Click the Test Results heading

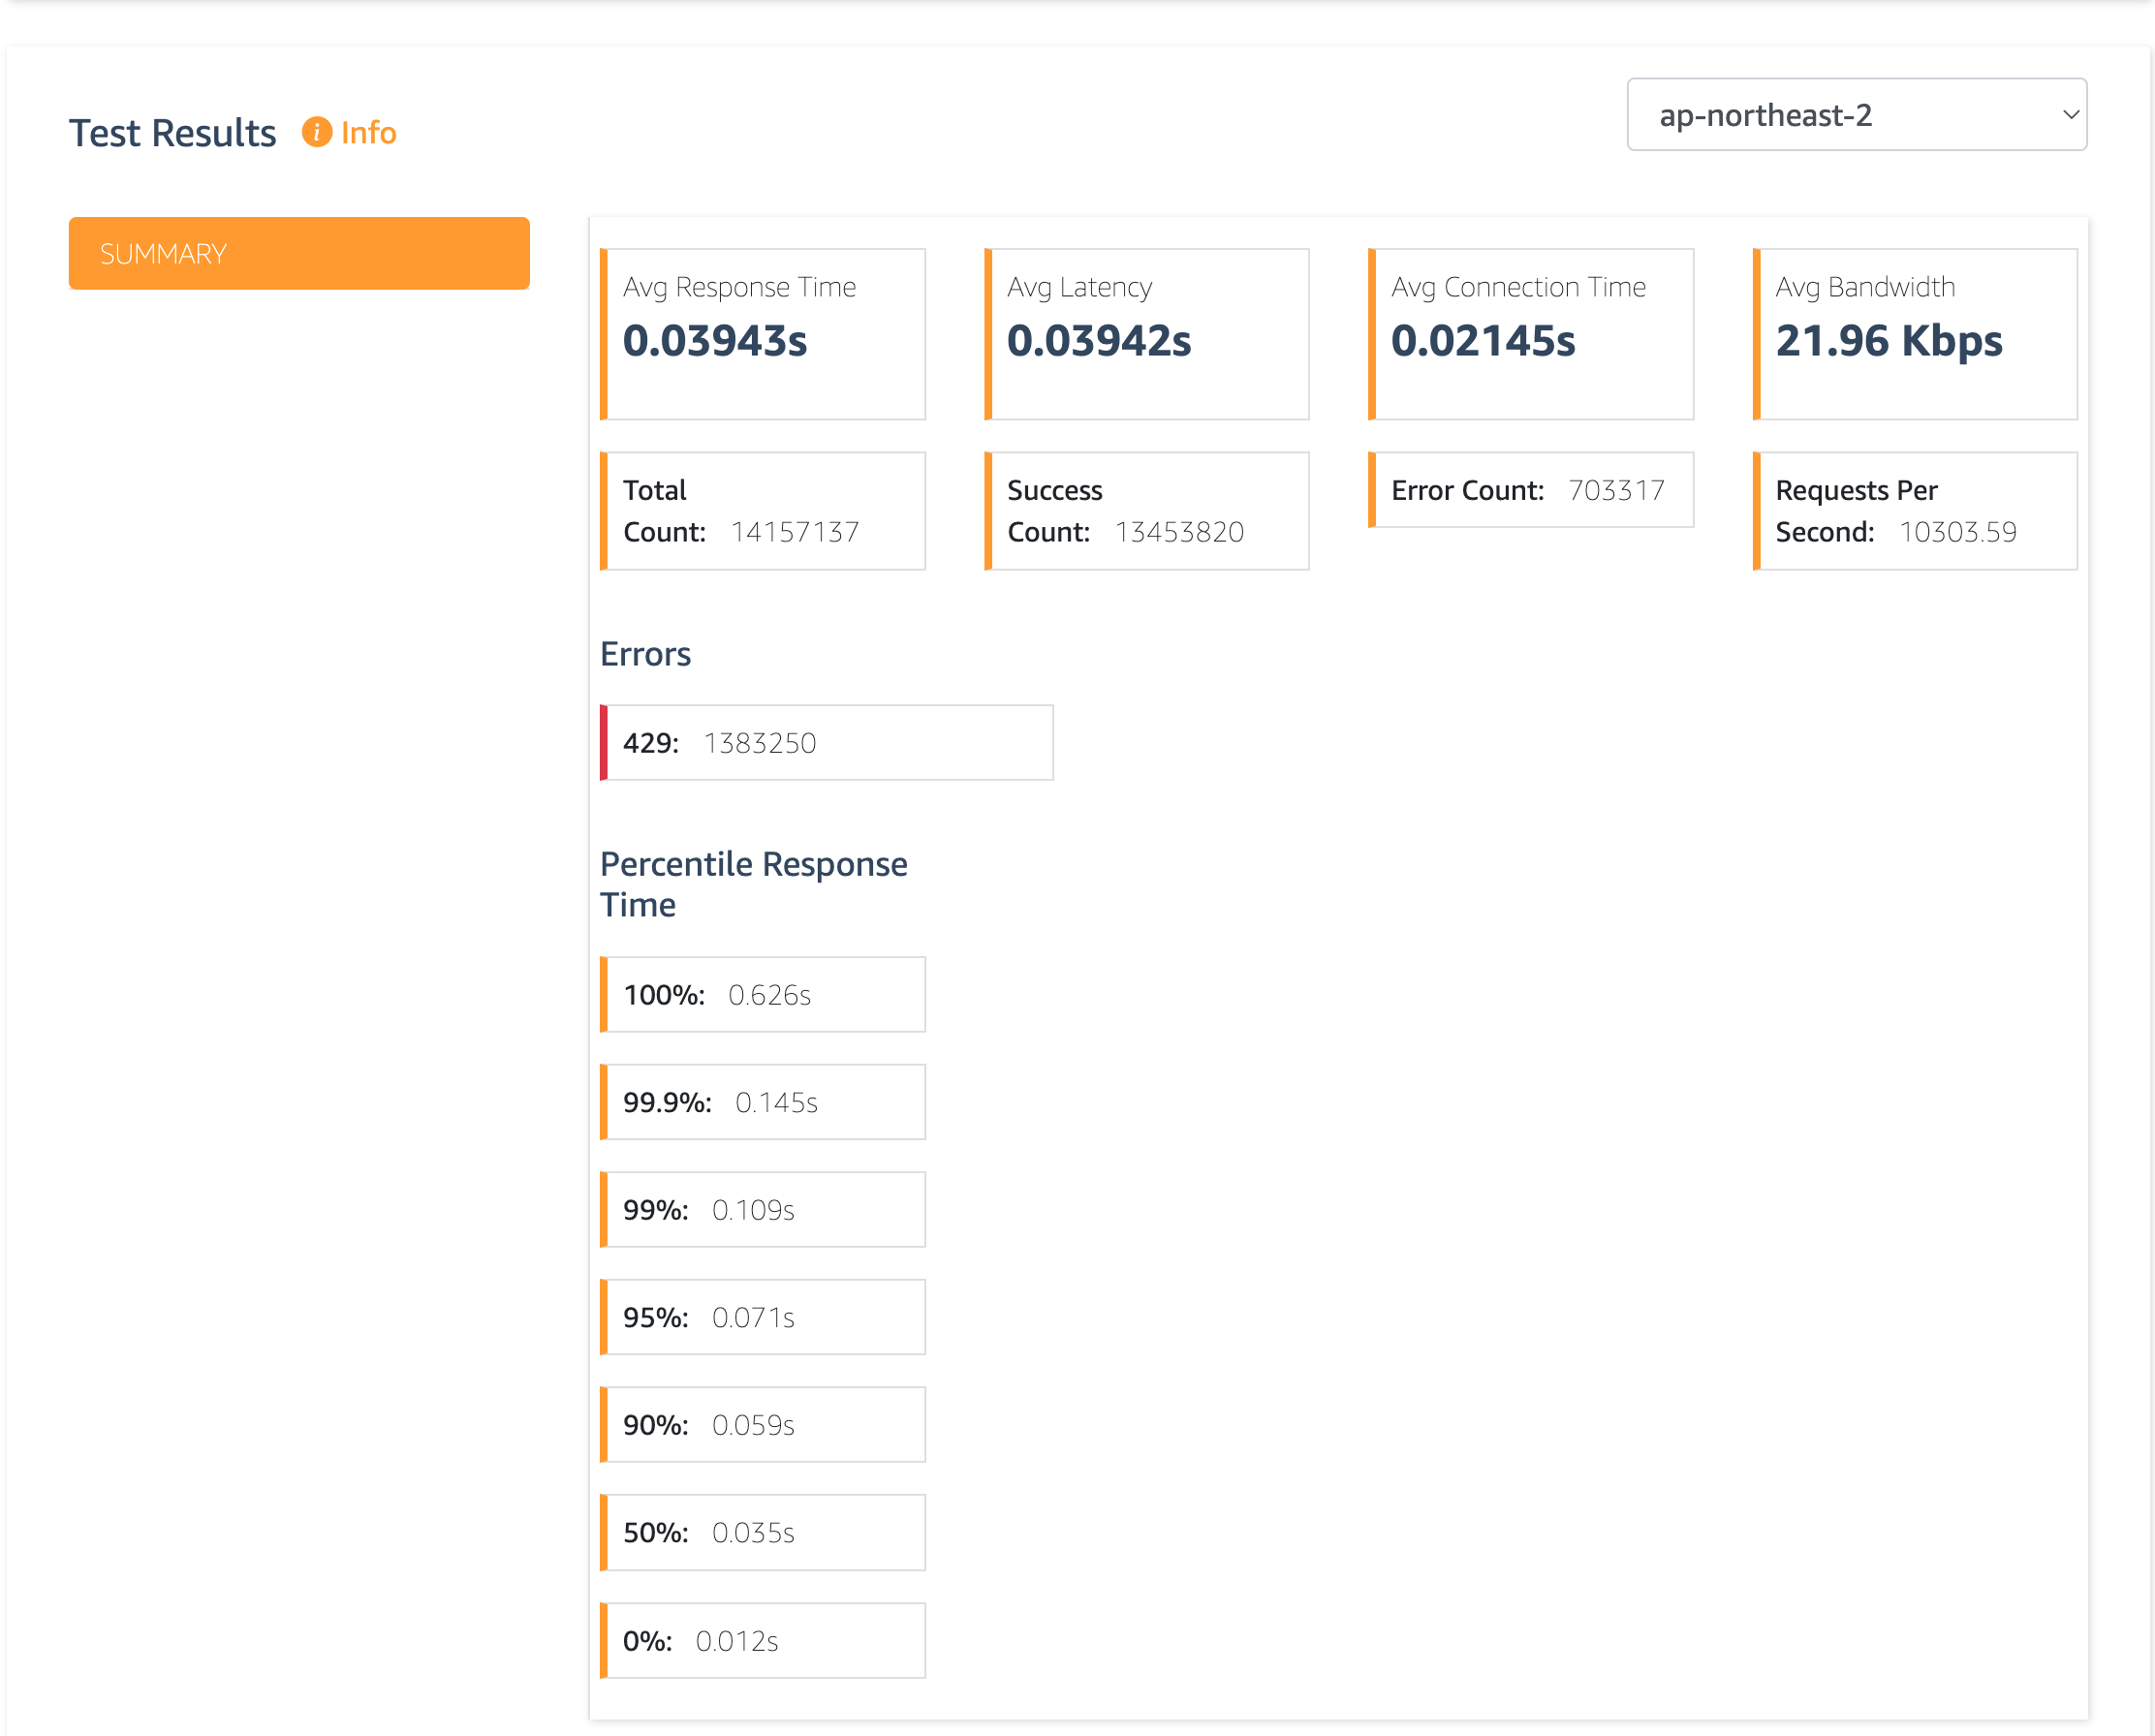coord(171,131)
